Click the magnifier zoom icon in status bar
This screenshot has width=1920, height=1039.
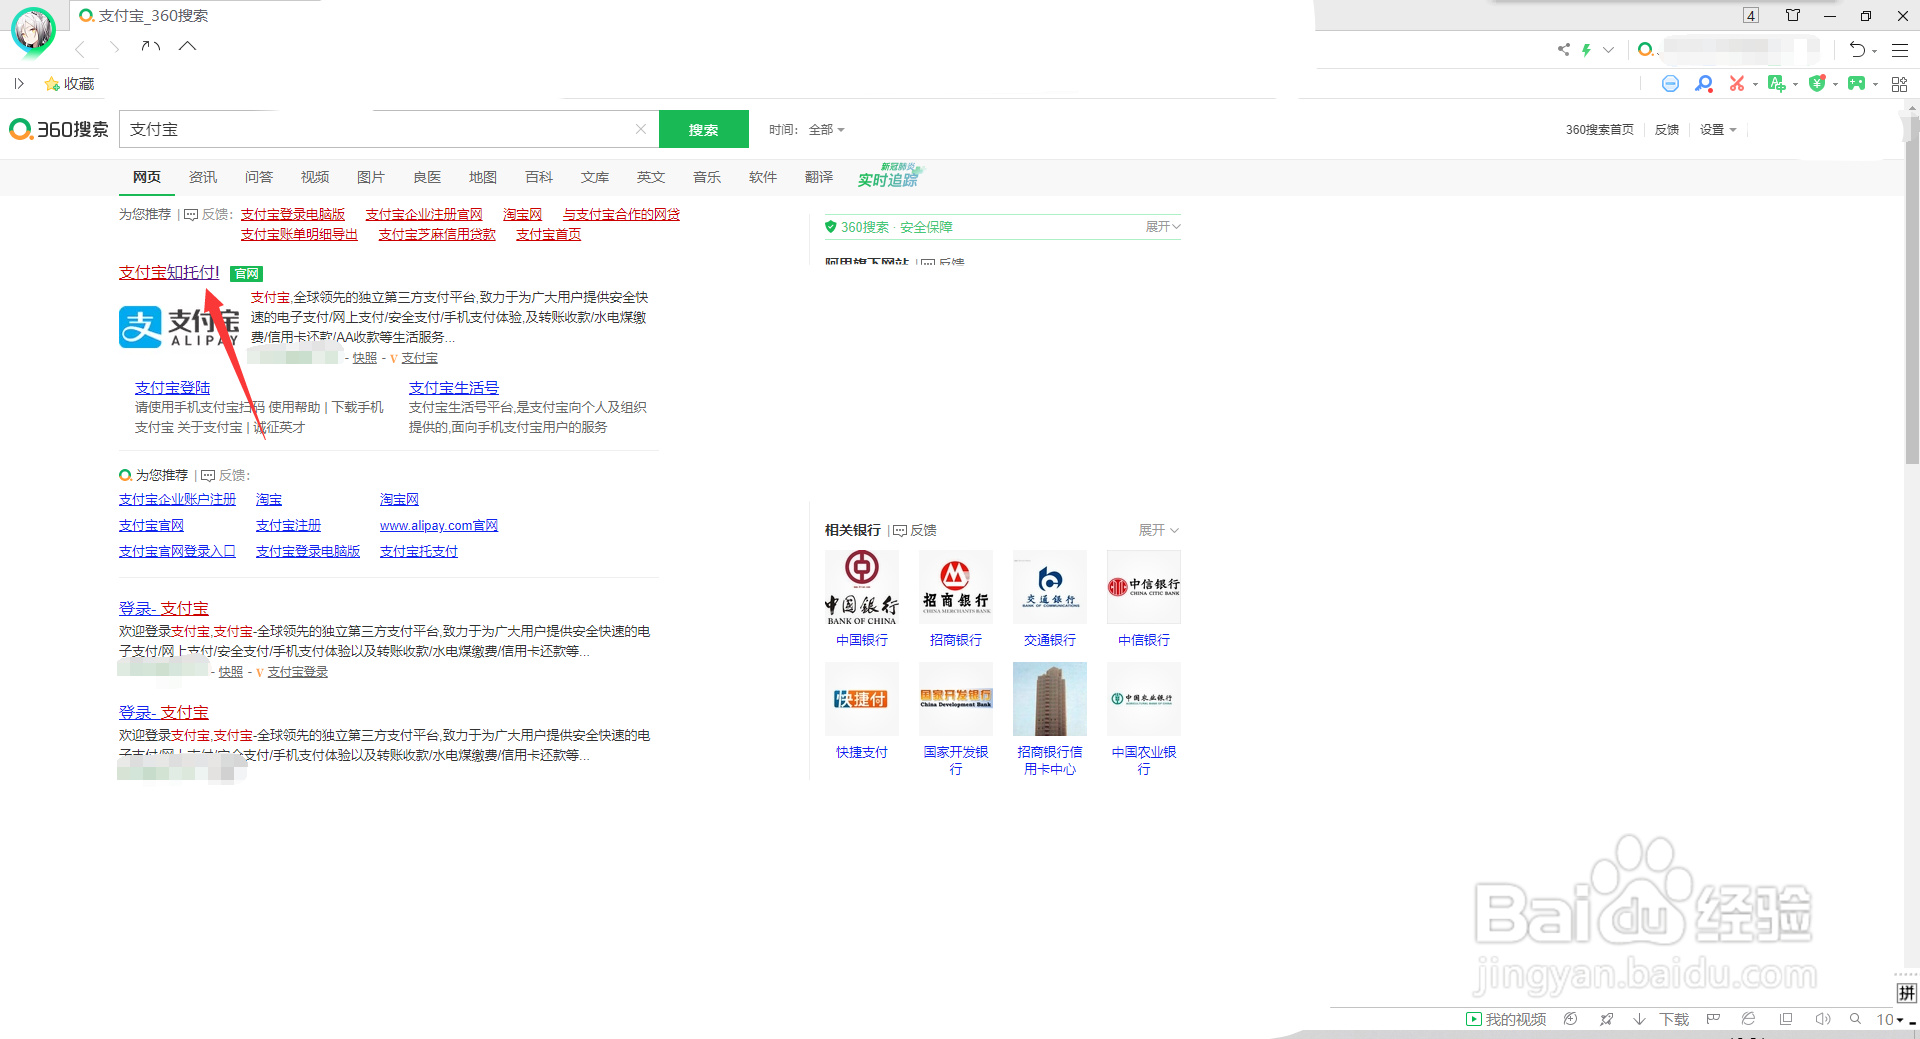pyautogui.click(x=1855, y=1019)
